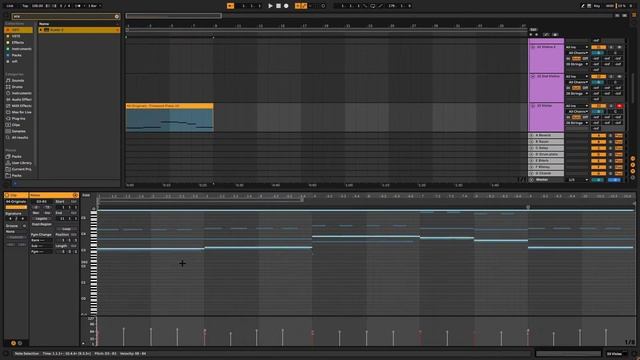Viewport: 640px width, 360px height.
Task: Click the arrangement Record button
Action: pyautogui.click(x=286, y=6)
